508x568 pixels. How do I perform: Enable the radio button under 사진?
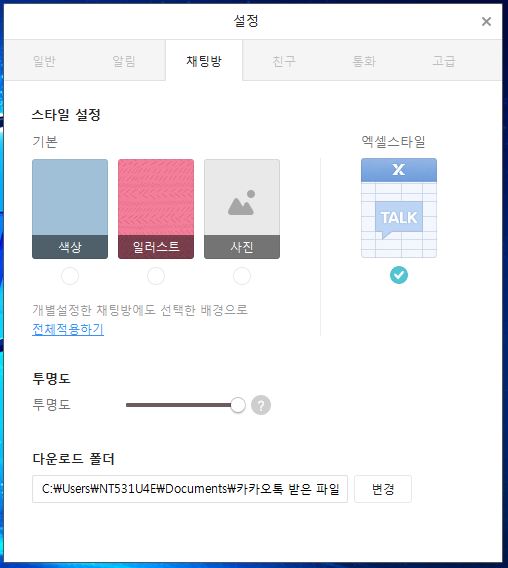242,276
